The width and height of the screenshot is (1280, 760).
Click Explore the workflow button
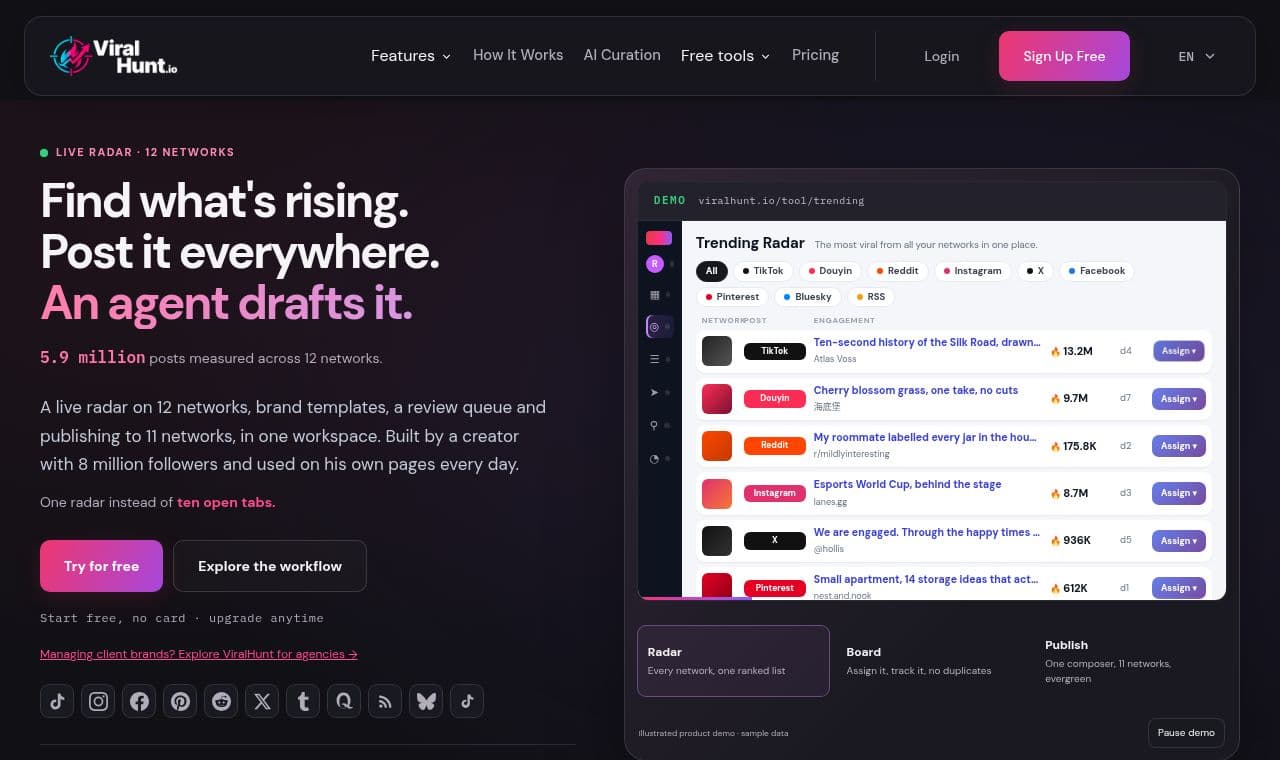[270, 566]
